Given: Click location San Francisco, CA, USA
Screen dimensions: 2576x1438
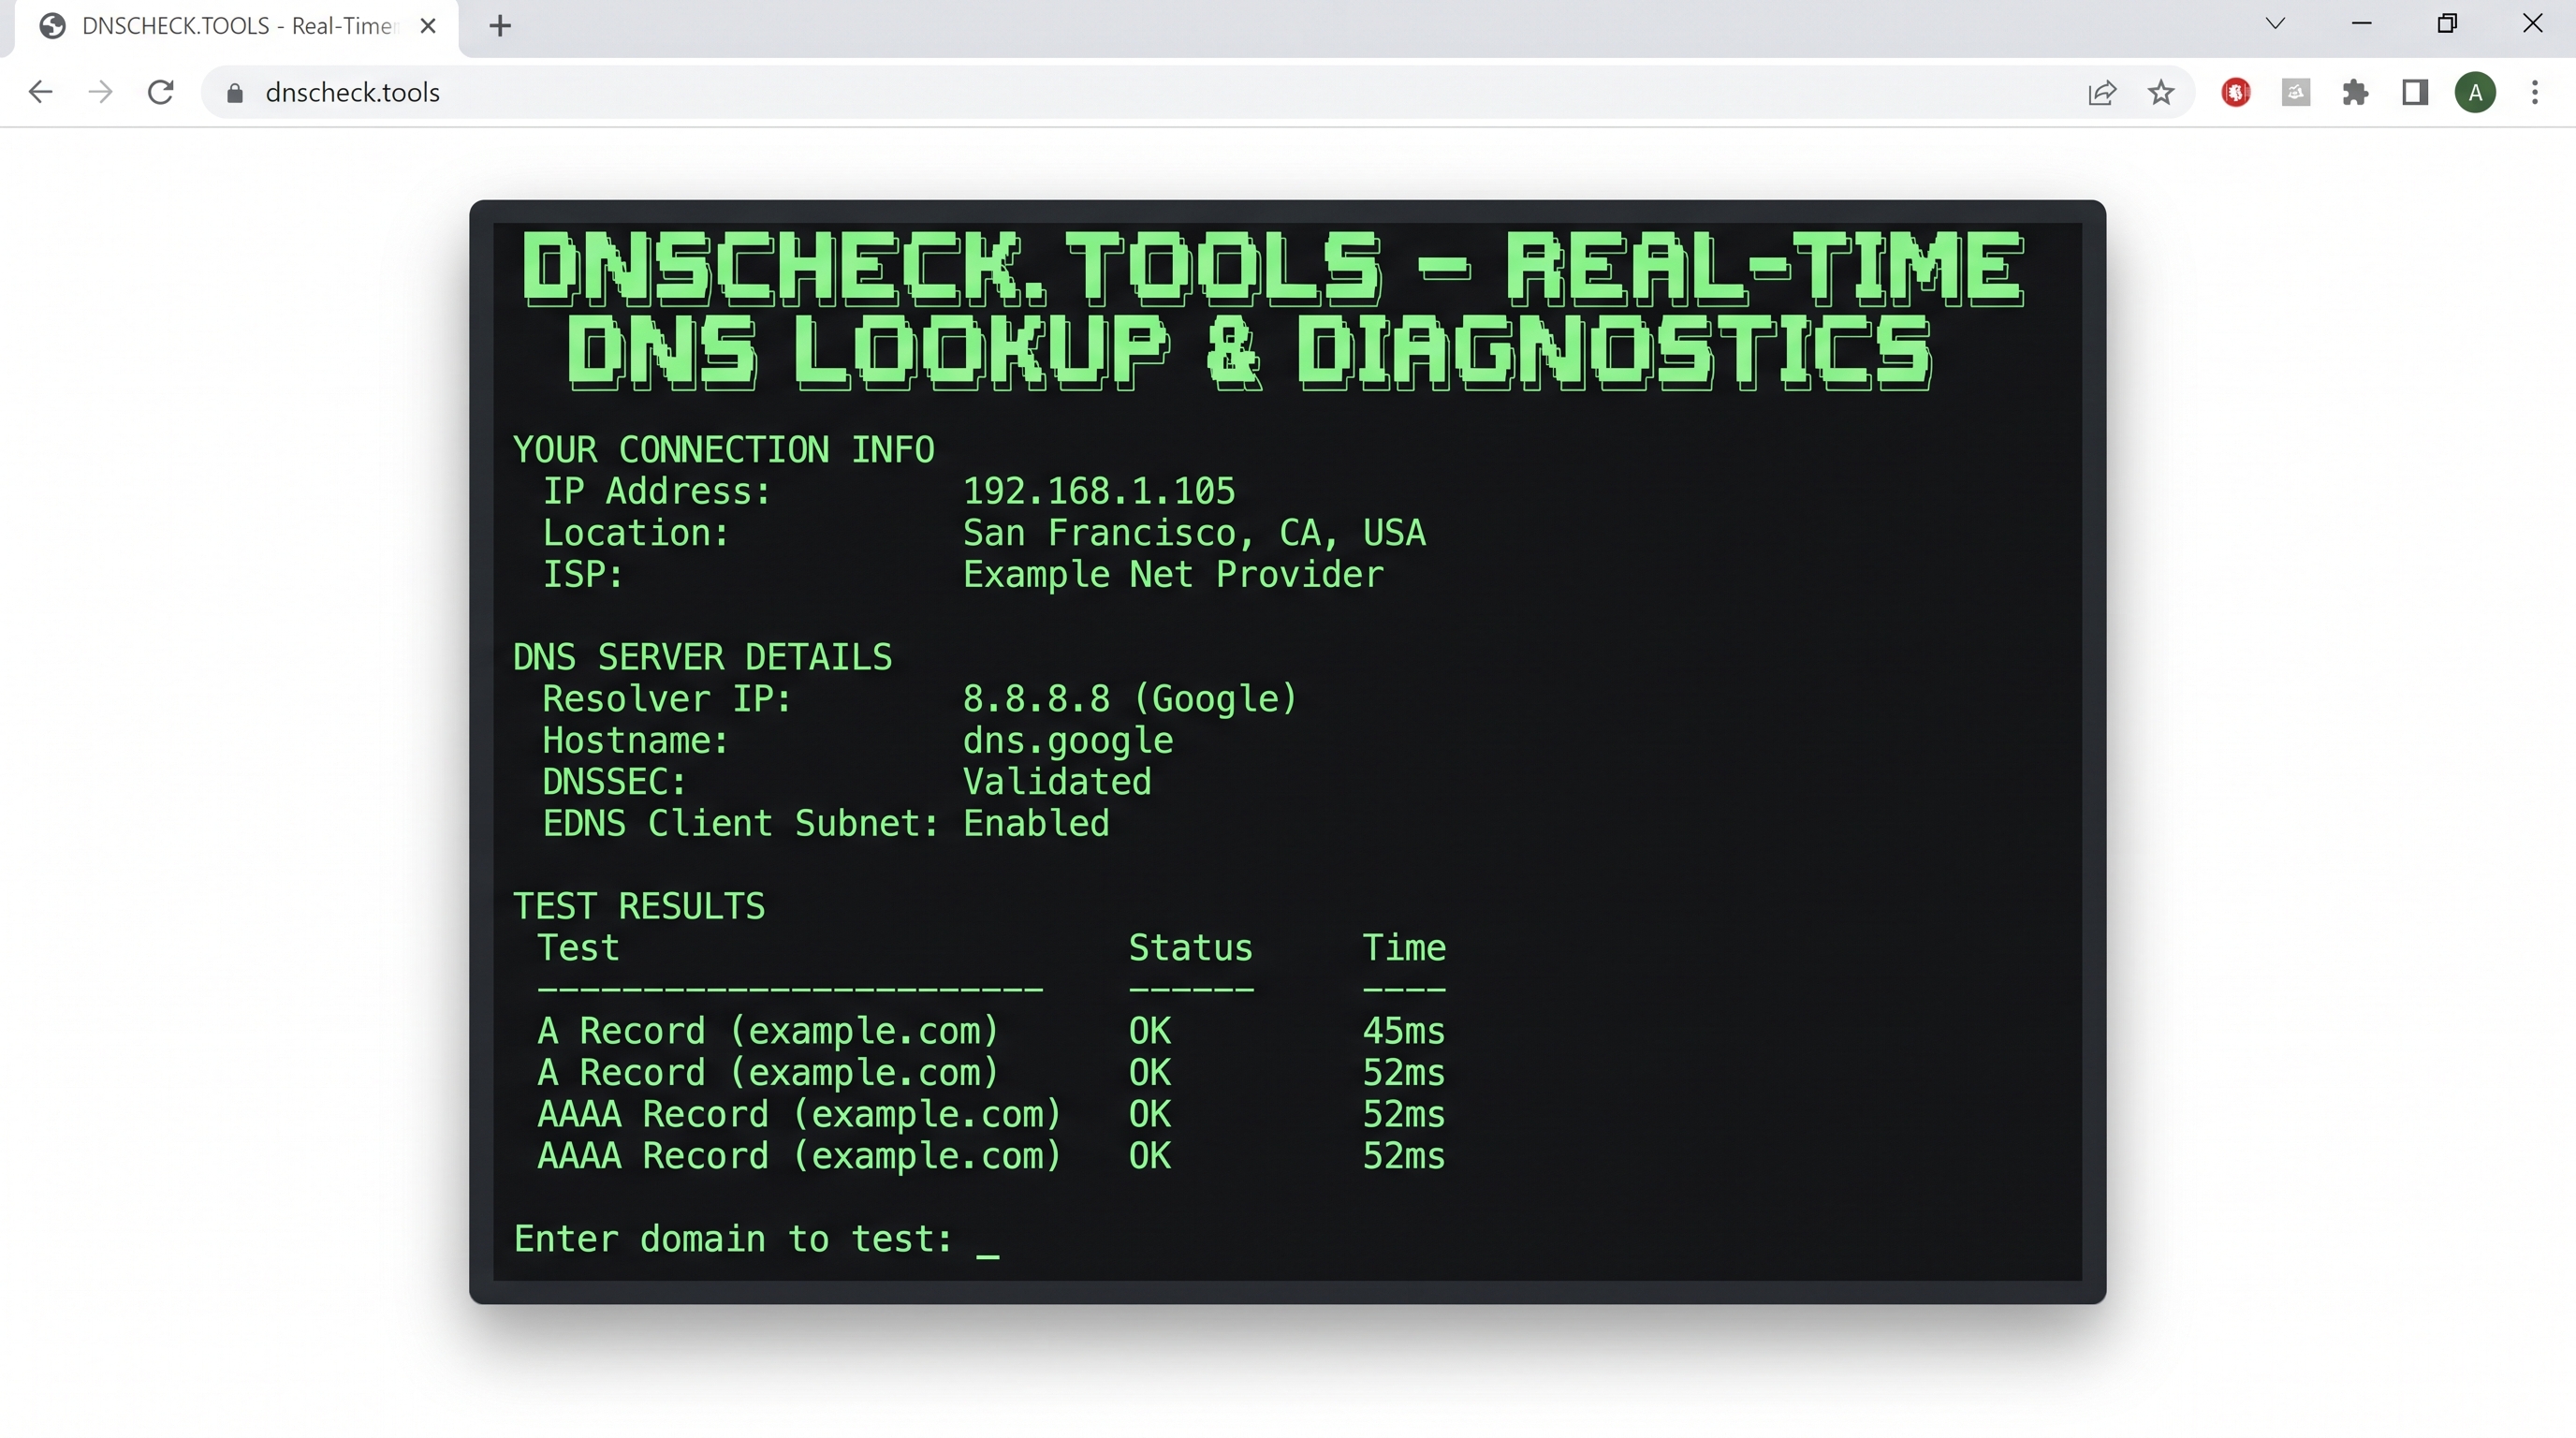Looking at the screenshot, I should (x=1194, y=533).
